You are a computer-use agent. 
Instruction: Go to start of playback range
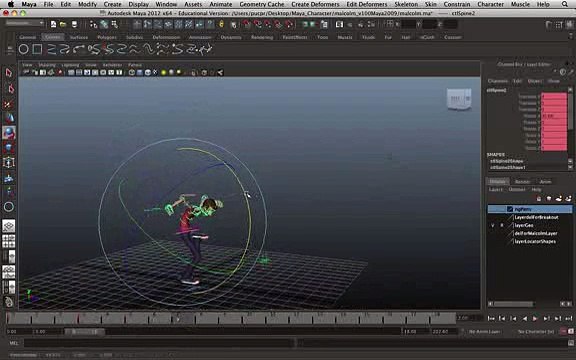(x=491, y=319)
